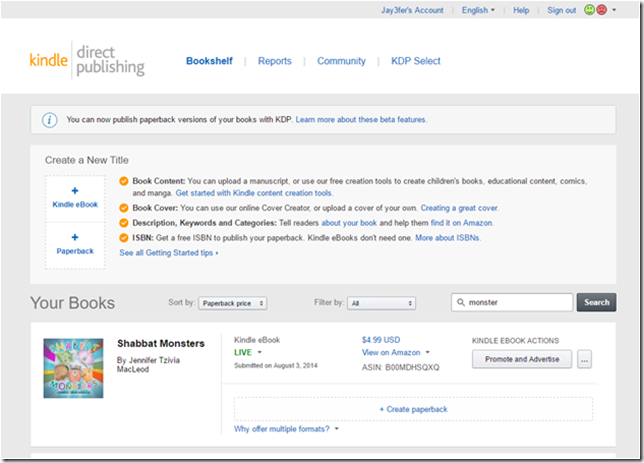
Task: Open the Bookshelf tab
Action: click(x=209, y=61)
